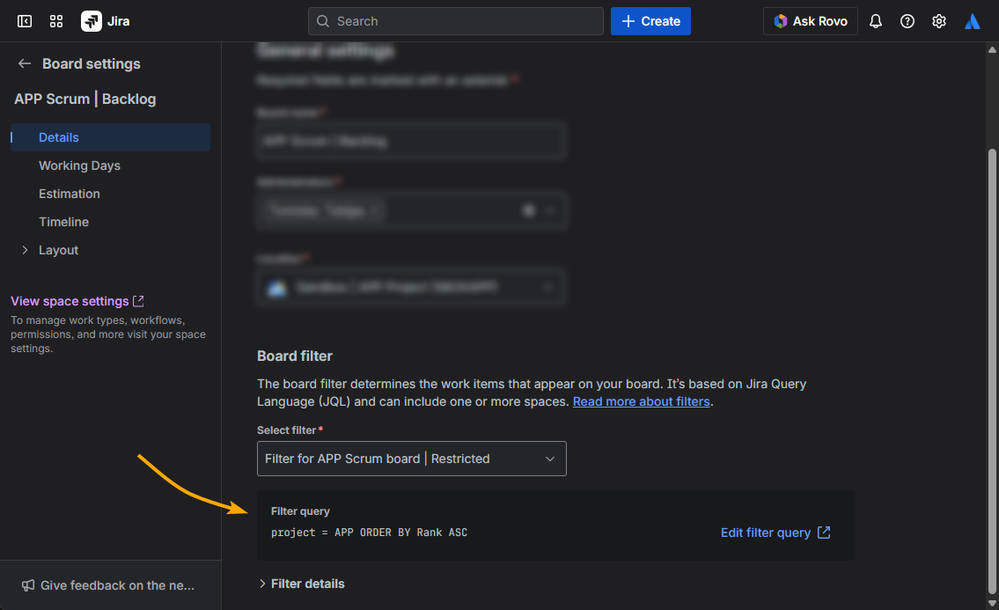This screenshot has width=999, height=610.
Task: Click the Jira logo
Action: (x=105, y=21)
